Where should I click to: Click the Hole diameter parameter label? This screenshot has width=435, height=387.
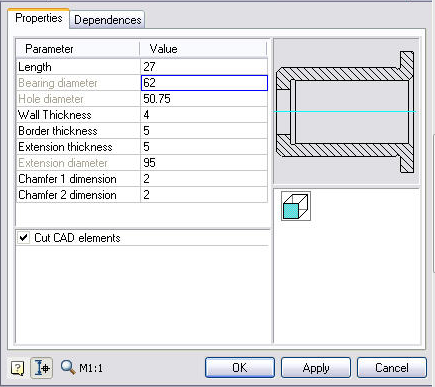pos(51,99)
